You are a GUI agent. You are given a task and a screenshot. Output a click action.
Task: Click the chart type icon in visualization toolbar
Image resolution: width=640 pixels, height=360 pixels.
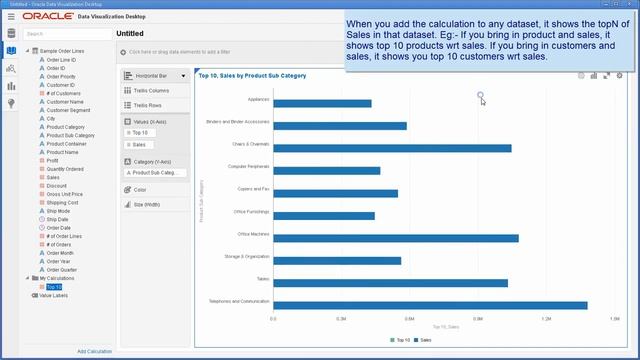click(594, 76)
